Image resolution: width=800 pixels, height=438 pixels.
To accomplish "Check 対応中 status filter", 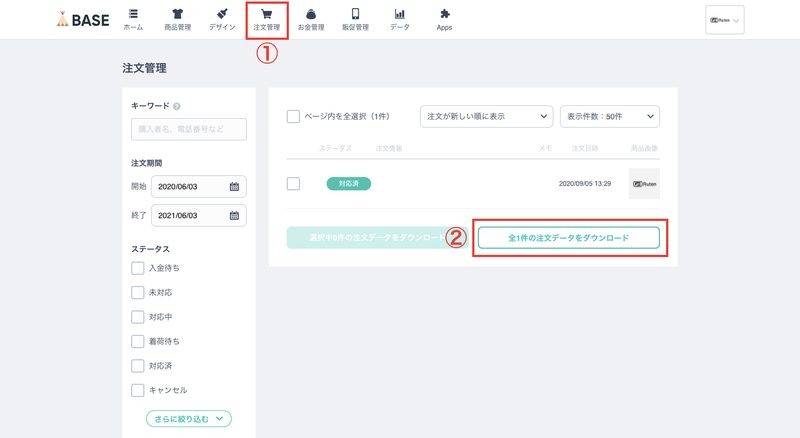I will 138,317.
